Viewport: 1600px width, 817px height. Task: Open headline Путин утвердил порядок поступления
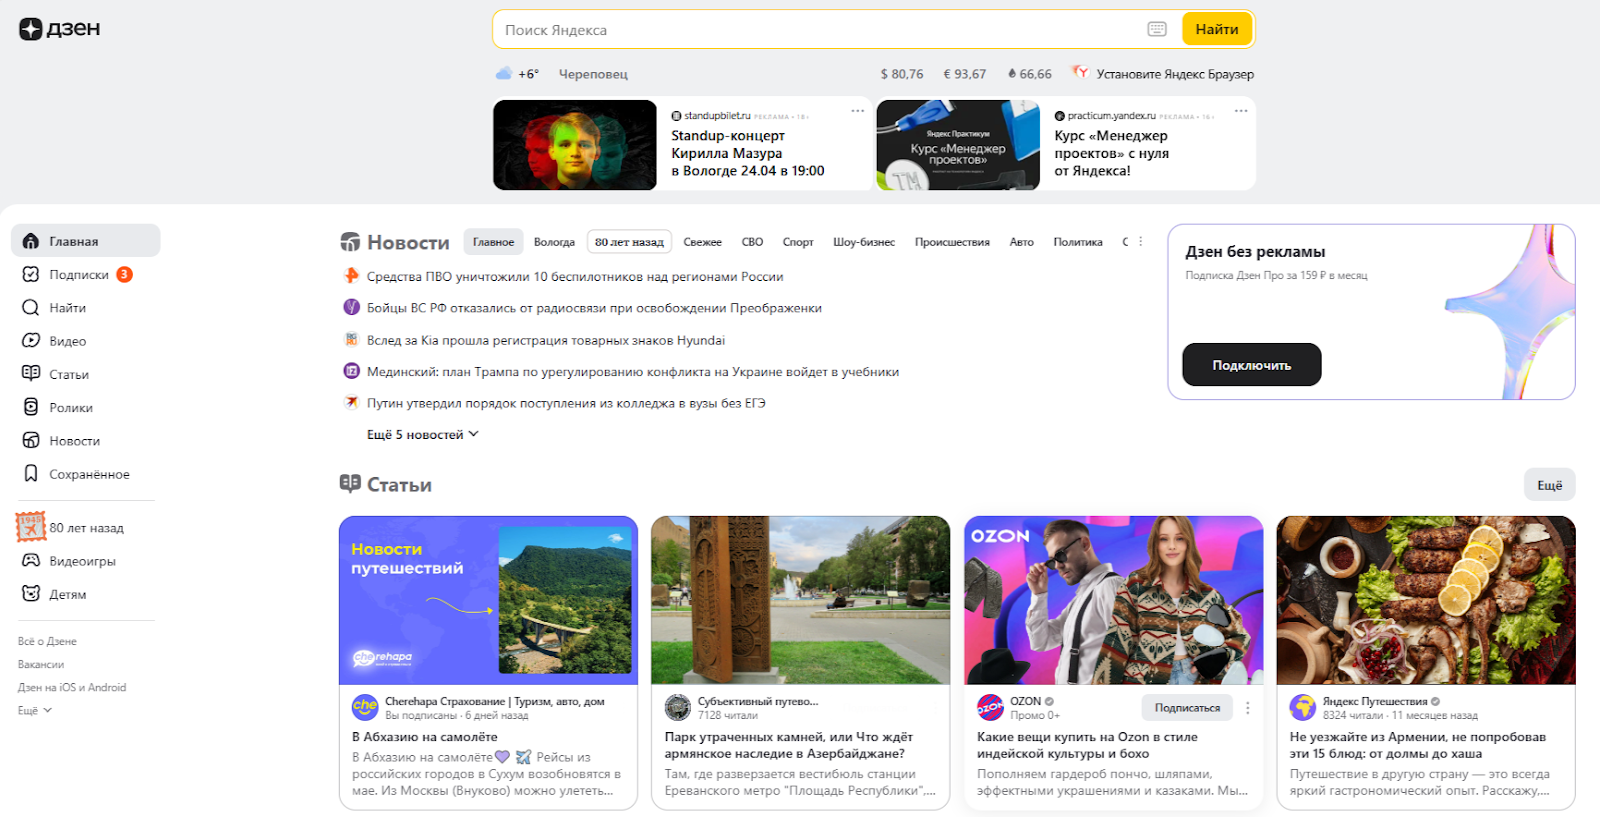[x=566, y=403]
